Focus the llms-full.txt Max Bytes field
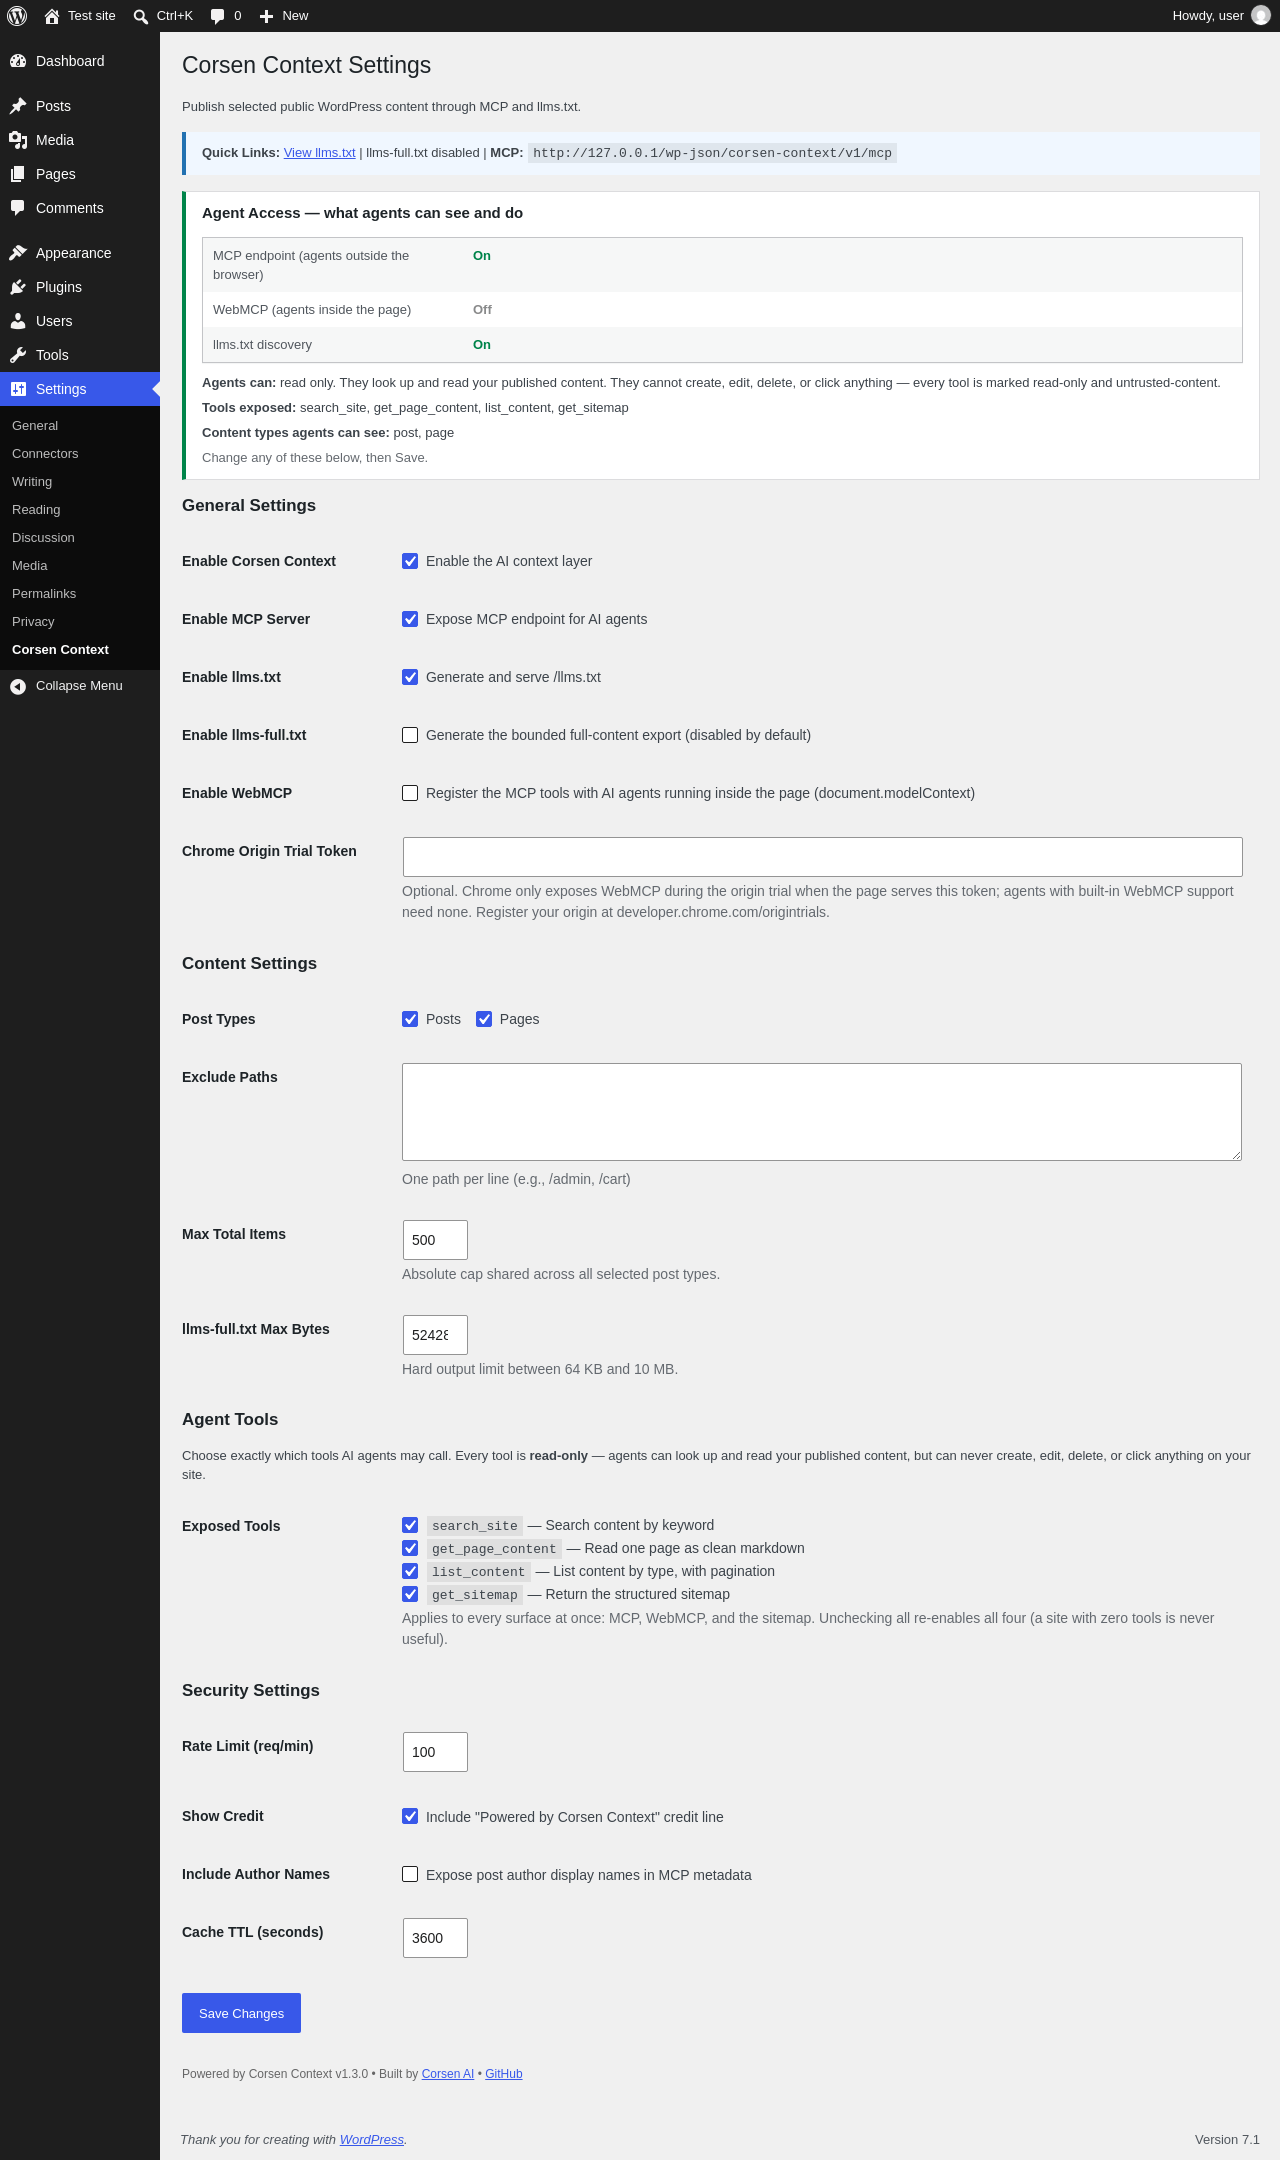 pos(435,1335)
